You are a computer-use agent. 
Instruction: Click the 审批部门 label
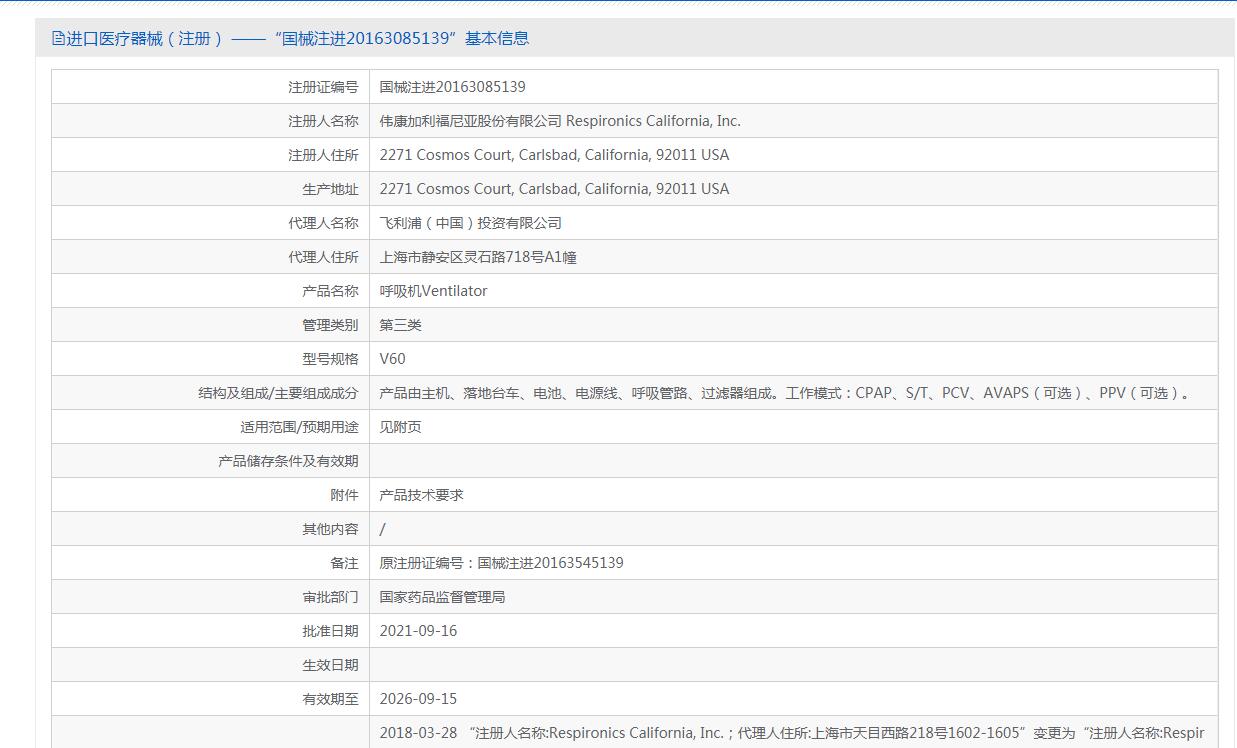(330, 597)
